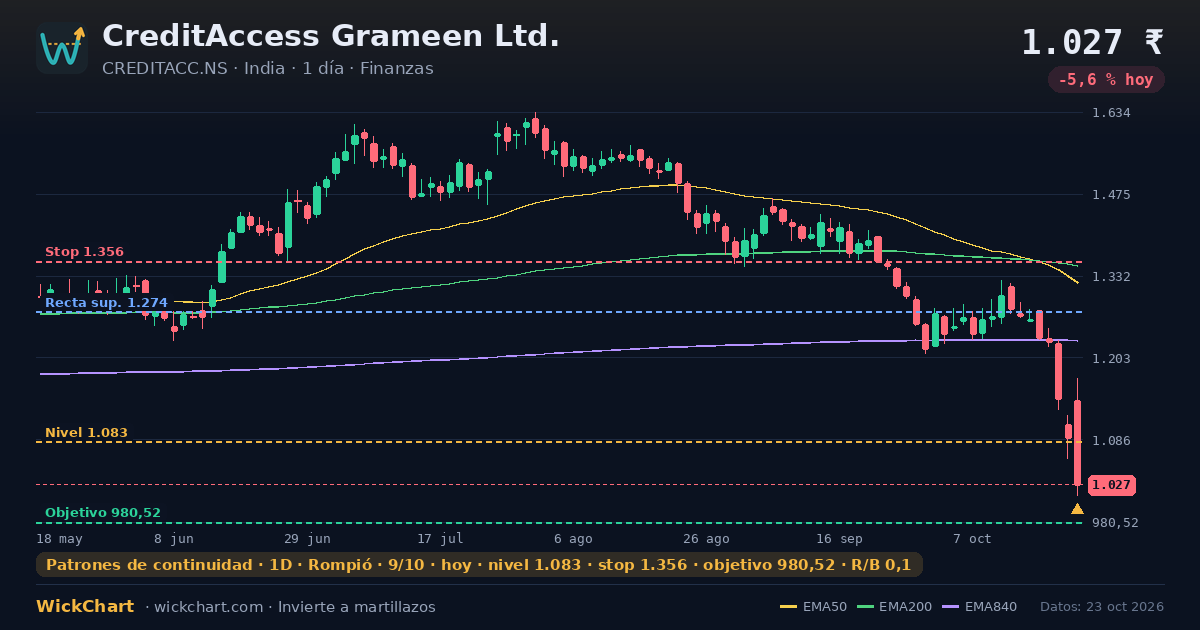The height and width of the screenshot is (630, 1200).
Task: Click the Nivel 1.083 line label
Action: point(86,433)
